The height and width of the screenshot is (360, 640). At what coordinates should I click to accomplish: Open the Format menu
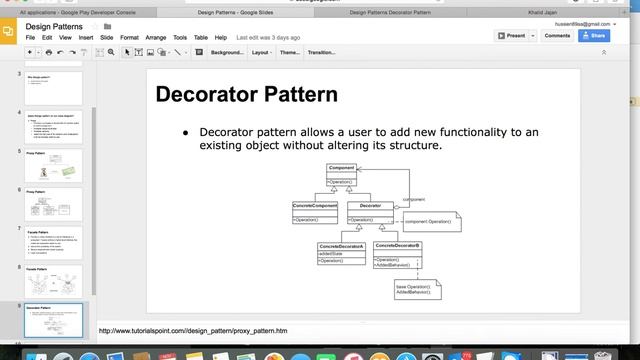tap(129, 38)
